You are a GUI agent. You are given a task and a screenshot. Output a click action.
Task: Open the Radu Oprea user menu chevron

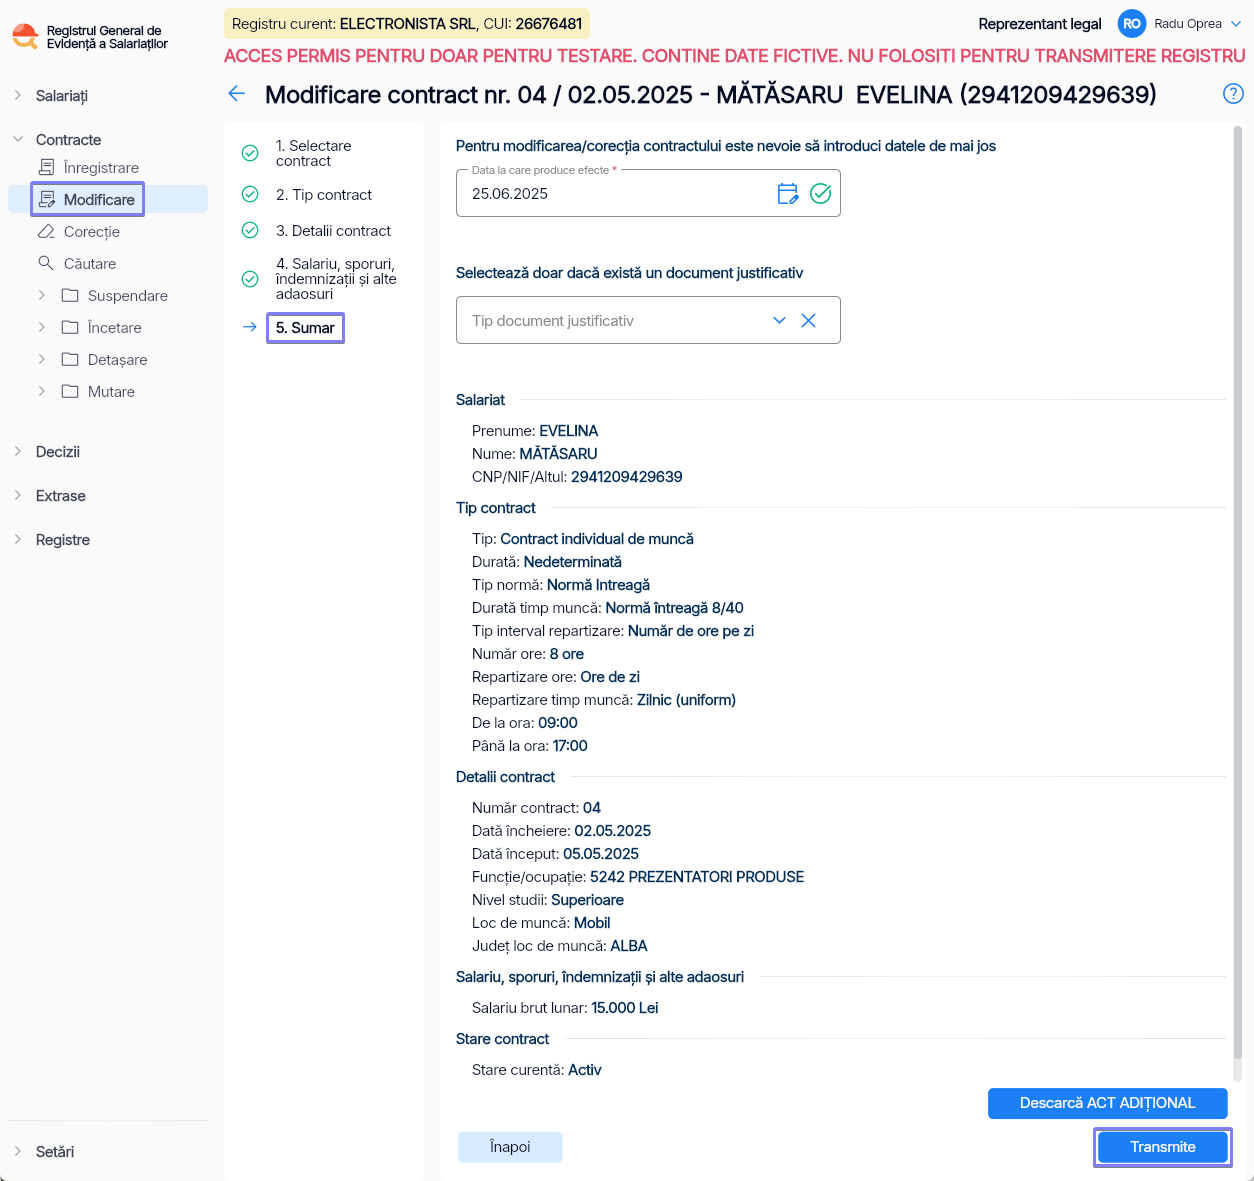click(1236, 24)
